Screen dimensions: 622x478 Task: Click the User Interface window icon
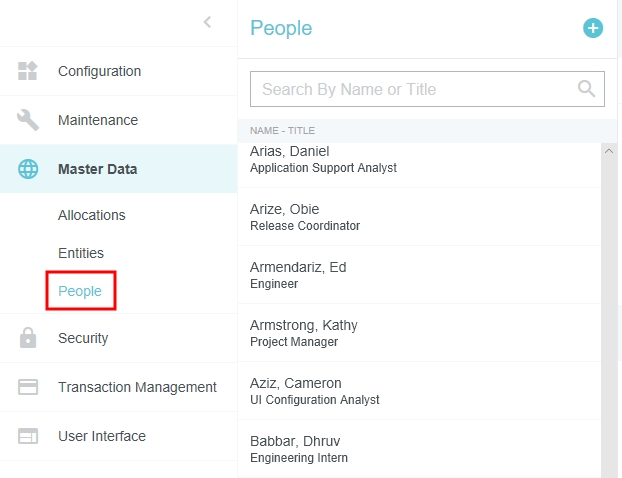28,436
